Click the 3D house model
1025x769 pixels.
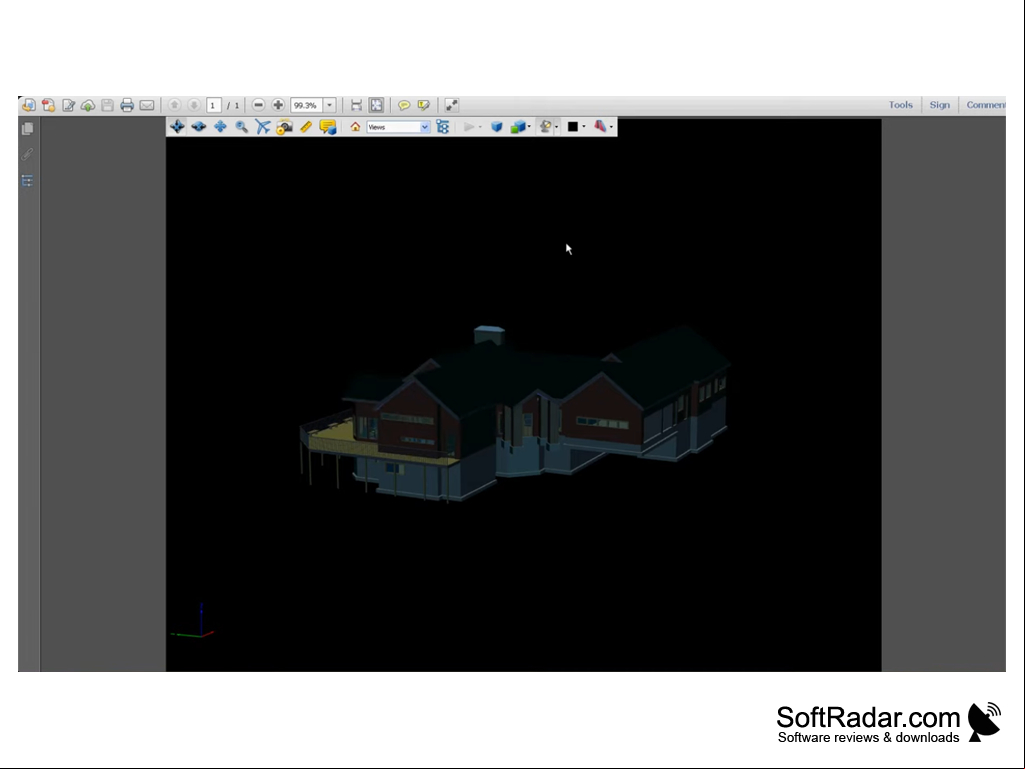(x=515, y=415)
